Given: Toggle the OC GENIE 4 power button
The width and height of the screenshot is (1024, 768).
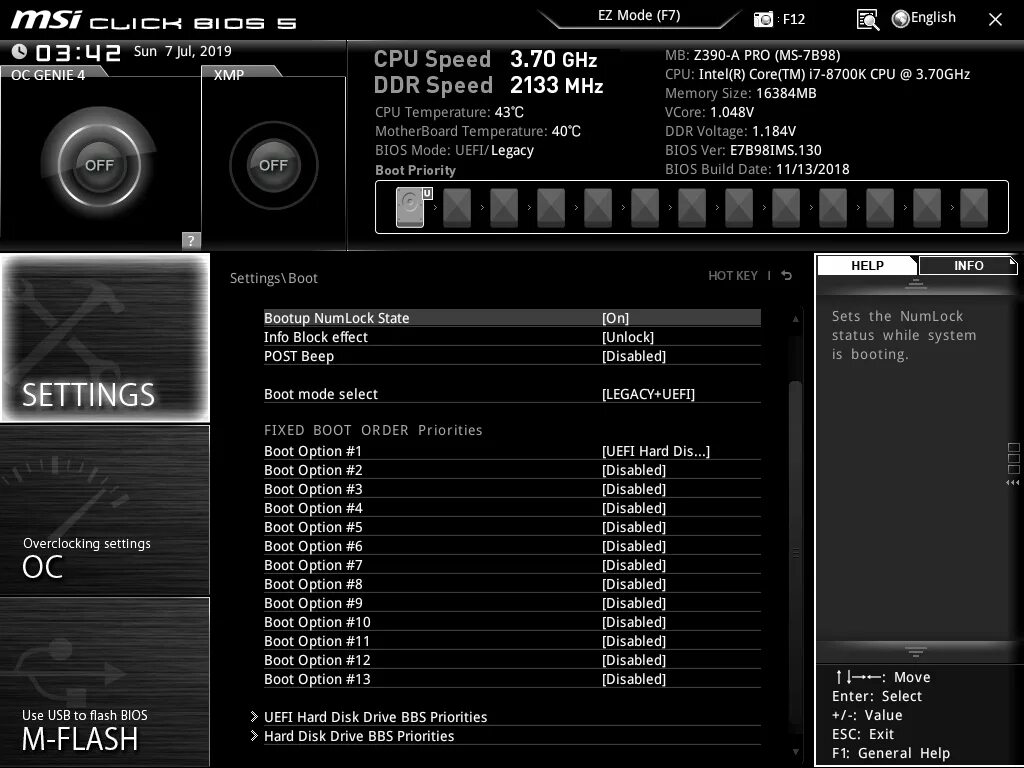Looking at the screenshot, I should pyautogui.click(x=99, y=165).
